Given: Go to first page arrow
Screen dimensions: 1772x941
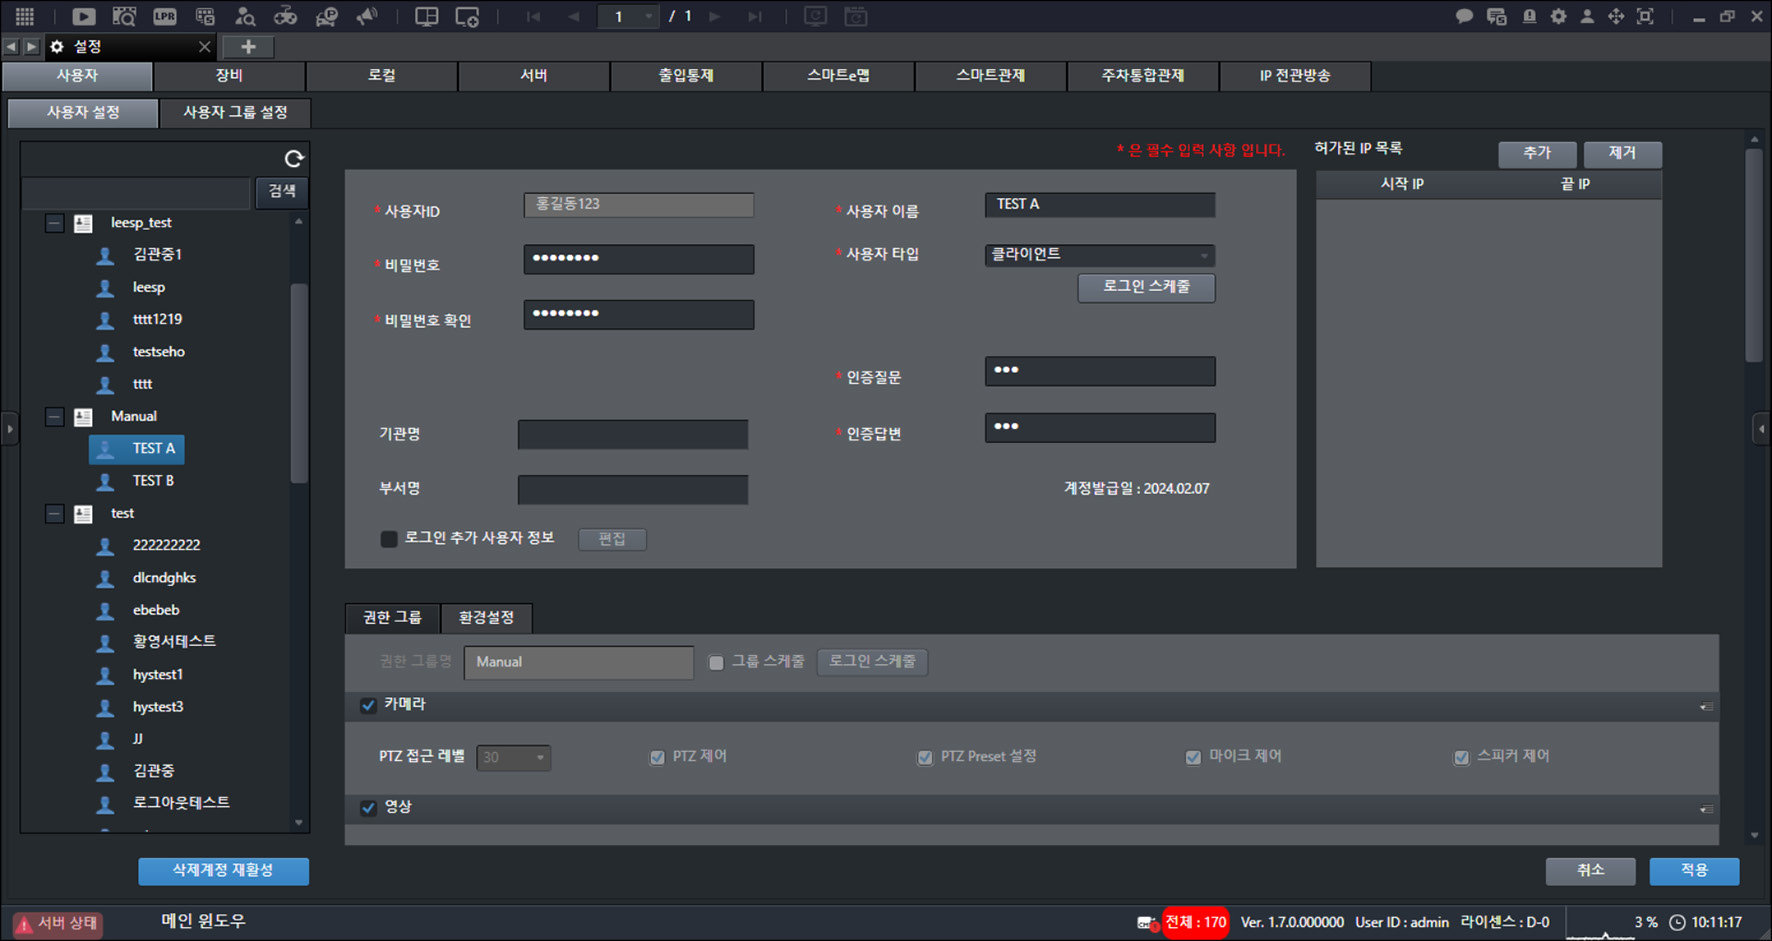Looking at the screenshot, I should click(533, 16).
